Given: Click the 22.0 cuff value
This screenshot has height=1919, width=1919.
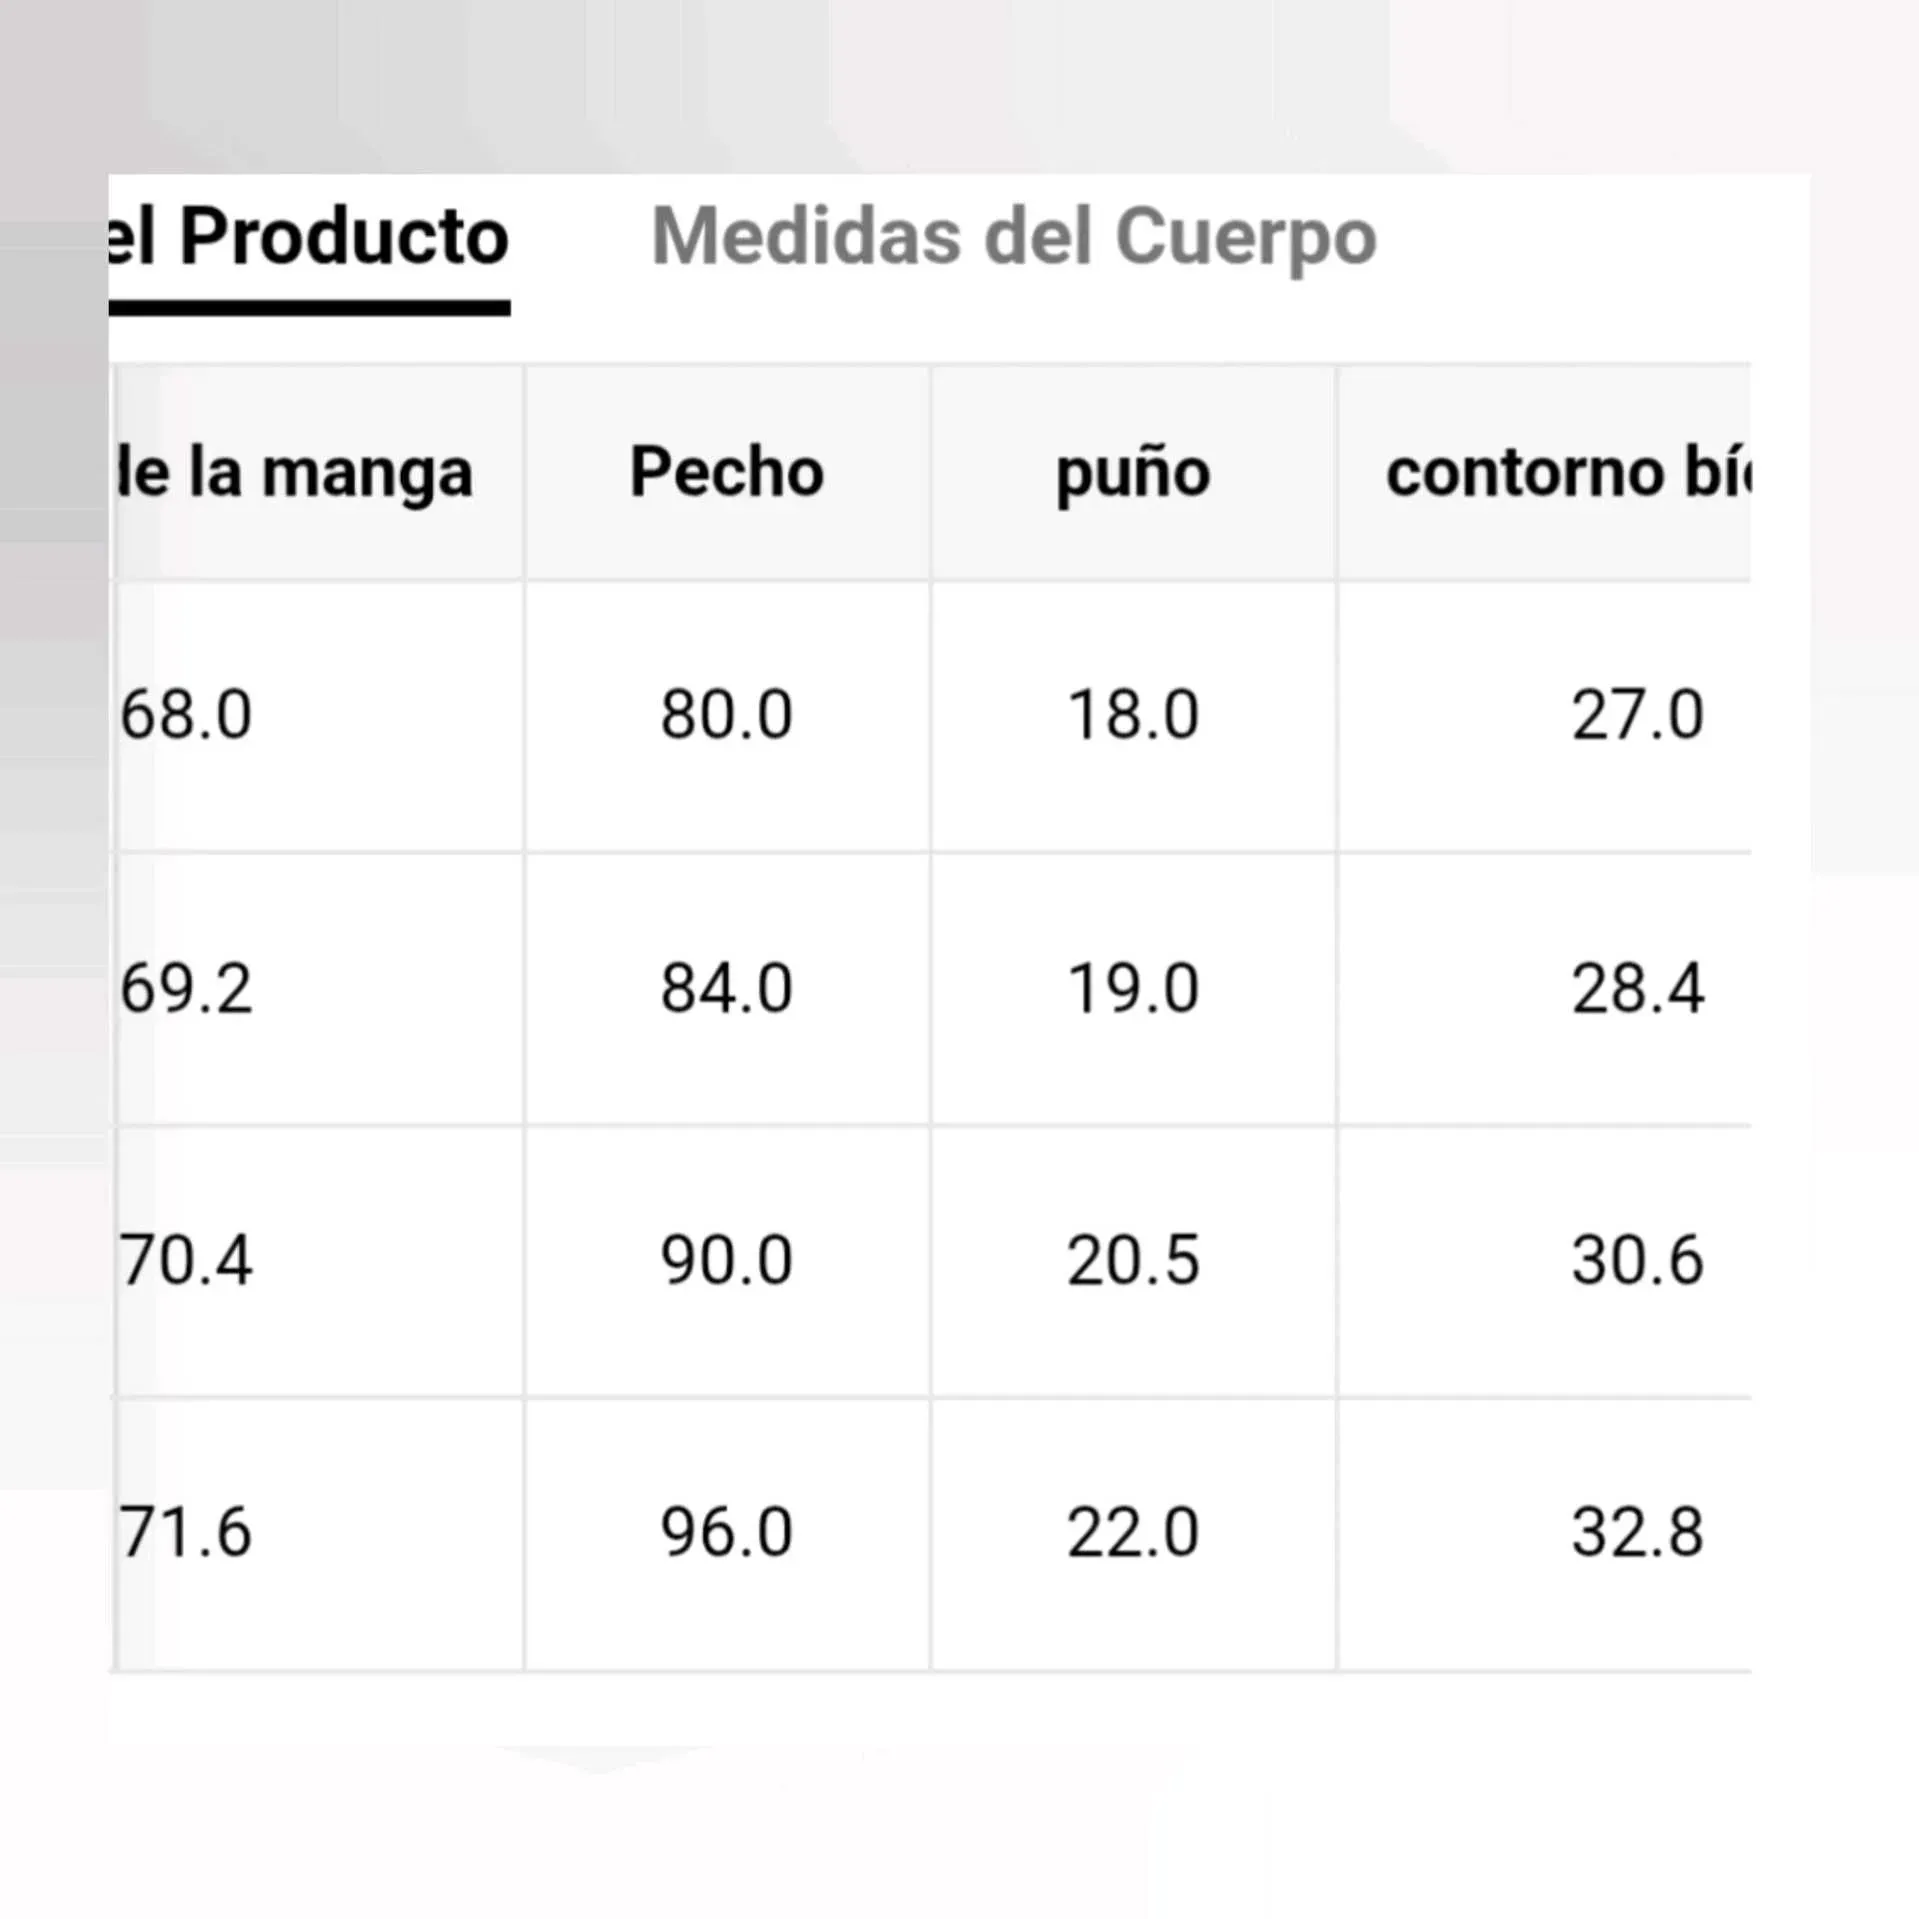Looking at the screenshot, I should pos(1133,1533).
